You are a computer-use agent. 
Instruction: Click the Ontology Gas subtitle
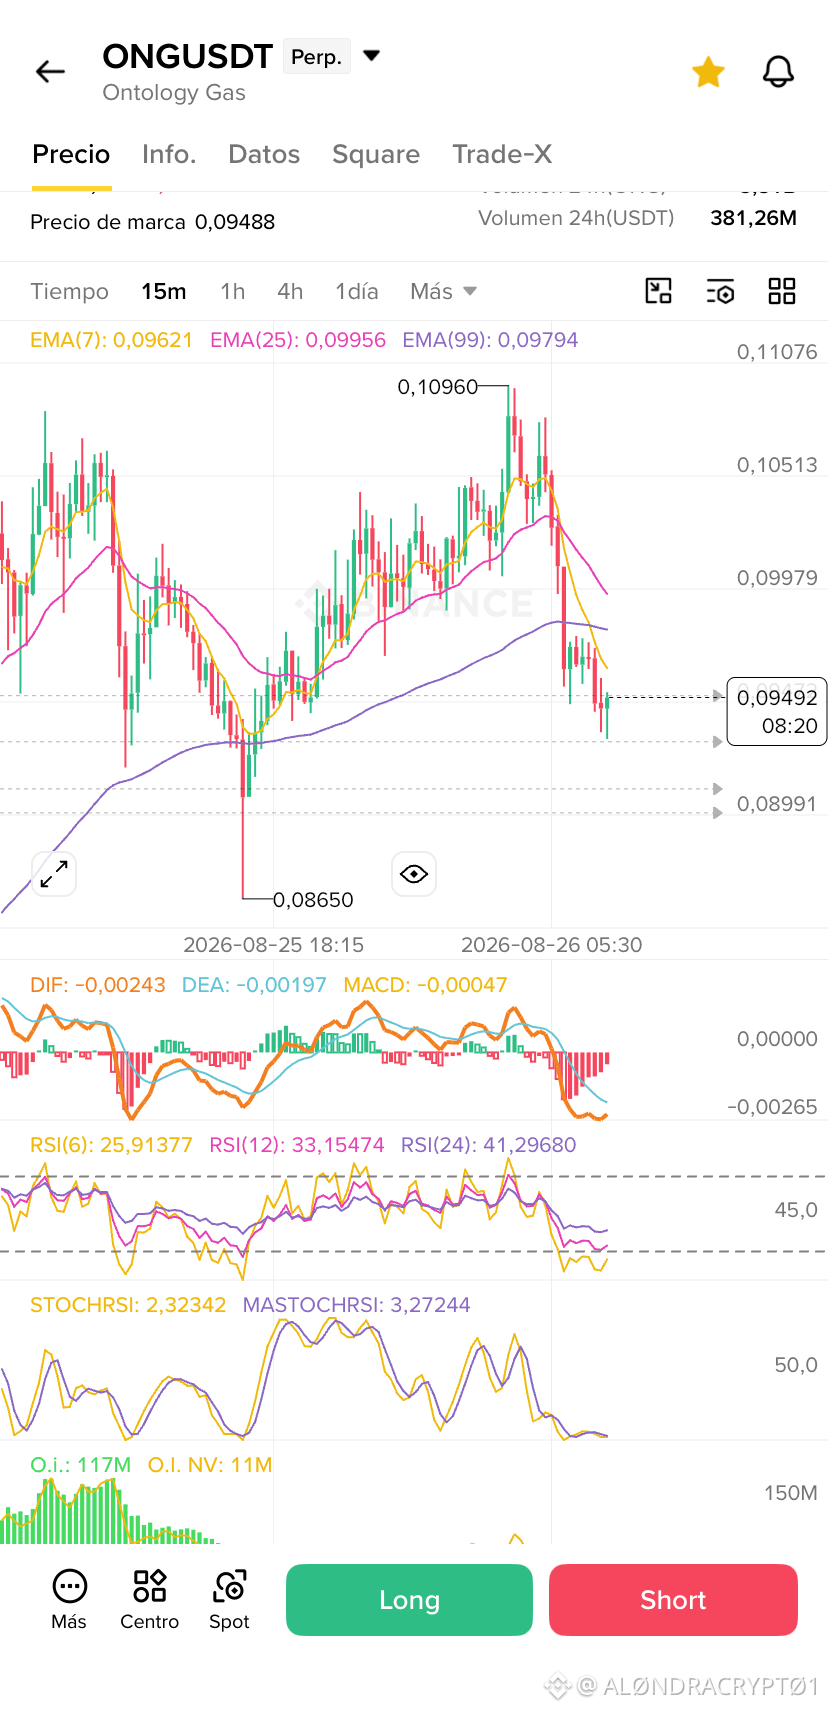point(174,93)
